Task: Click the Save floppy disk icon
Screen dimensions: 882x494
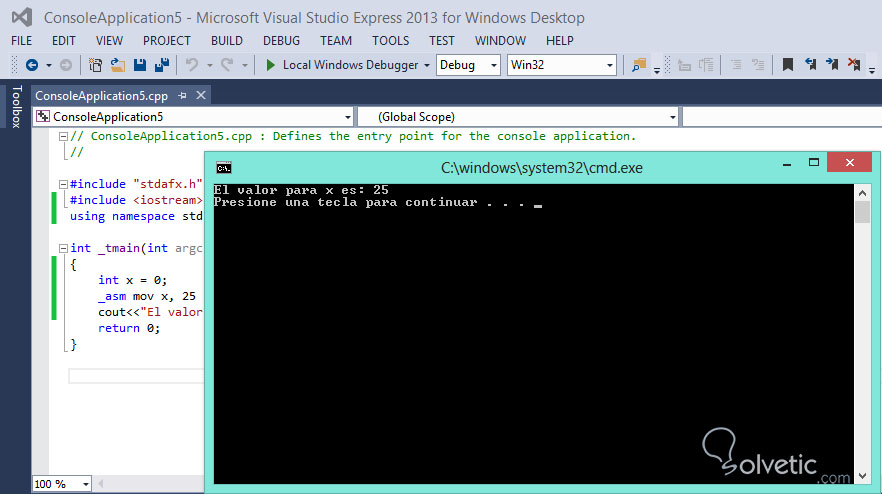Action: point(140,65)
